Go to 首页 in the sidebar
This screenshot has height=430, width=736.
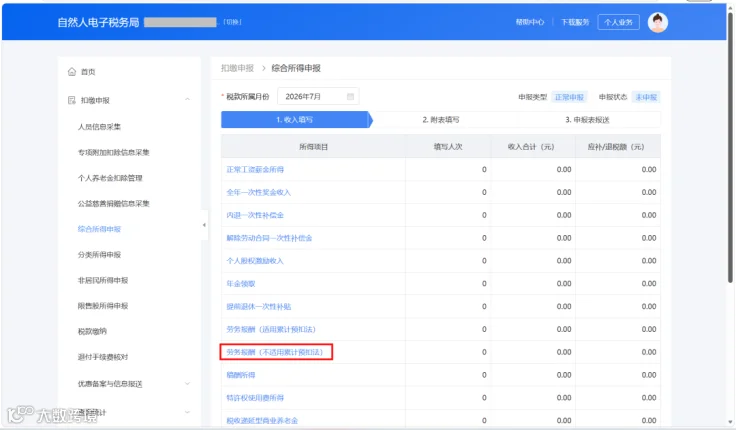click(88, 72)
